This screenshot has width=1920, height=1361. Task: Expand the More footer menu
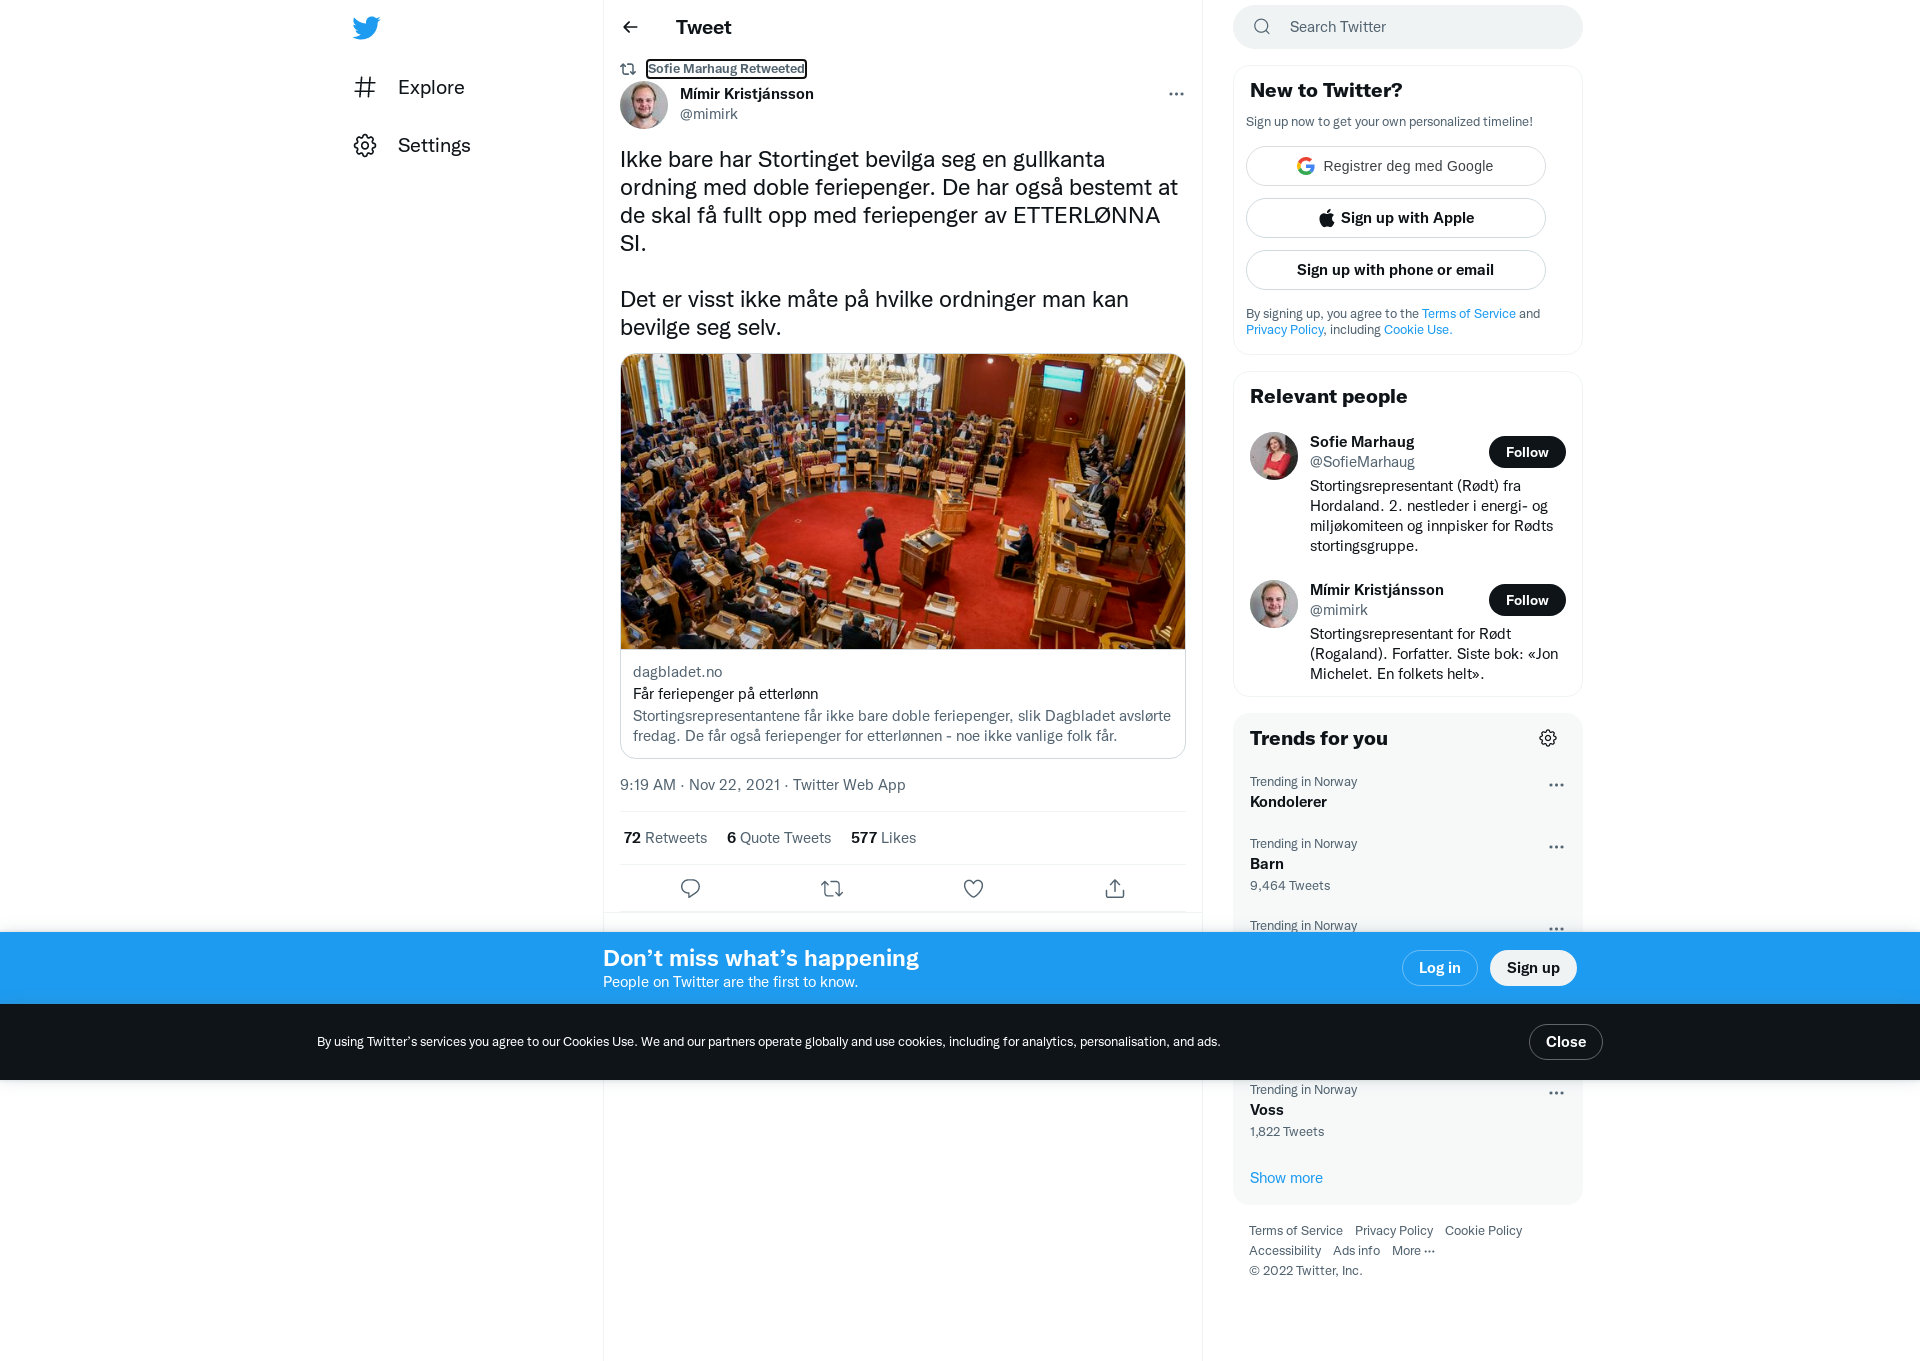click(x=1413, y=1251)
